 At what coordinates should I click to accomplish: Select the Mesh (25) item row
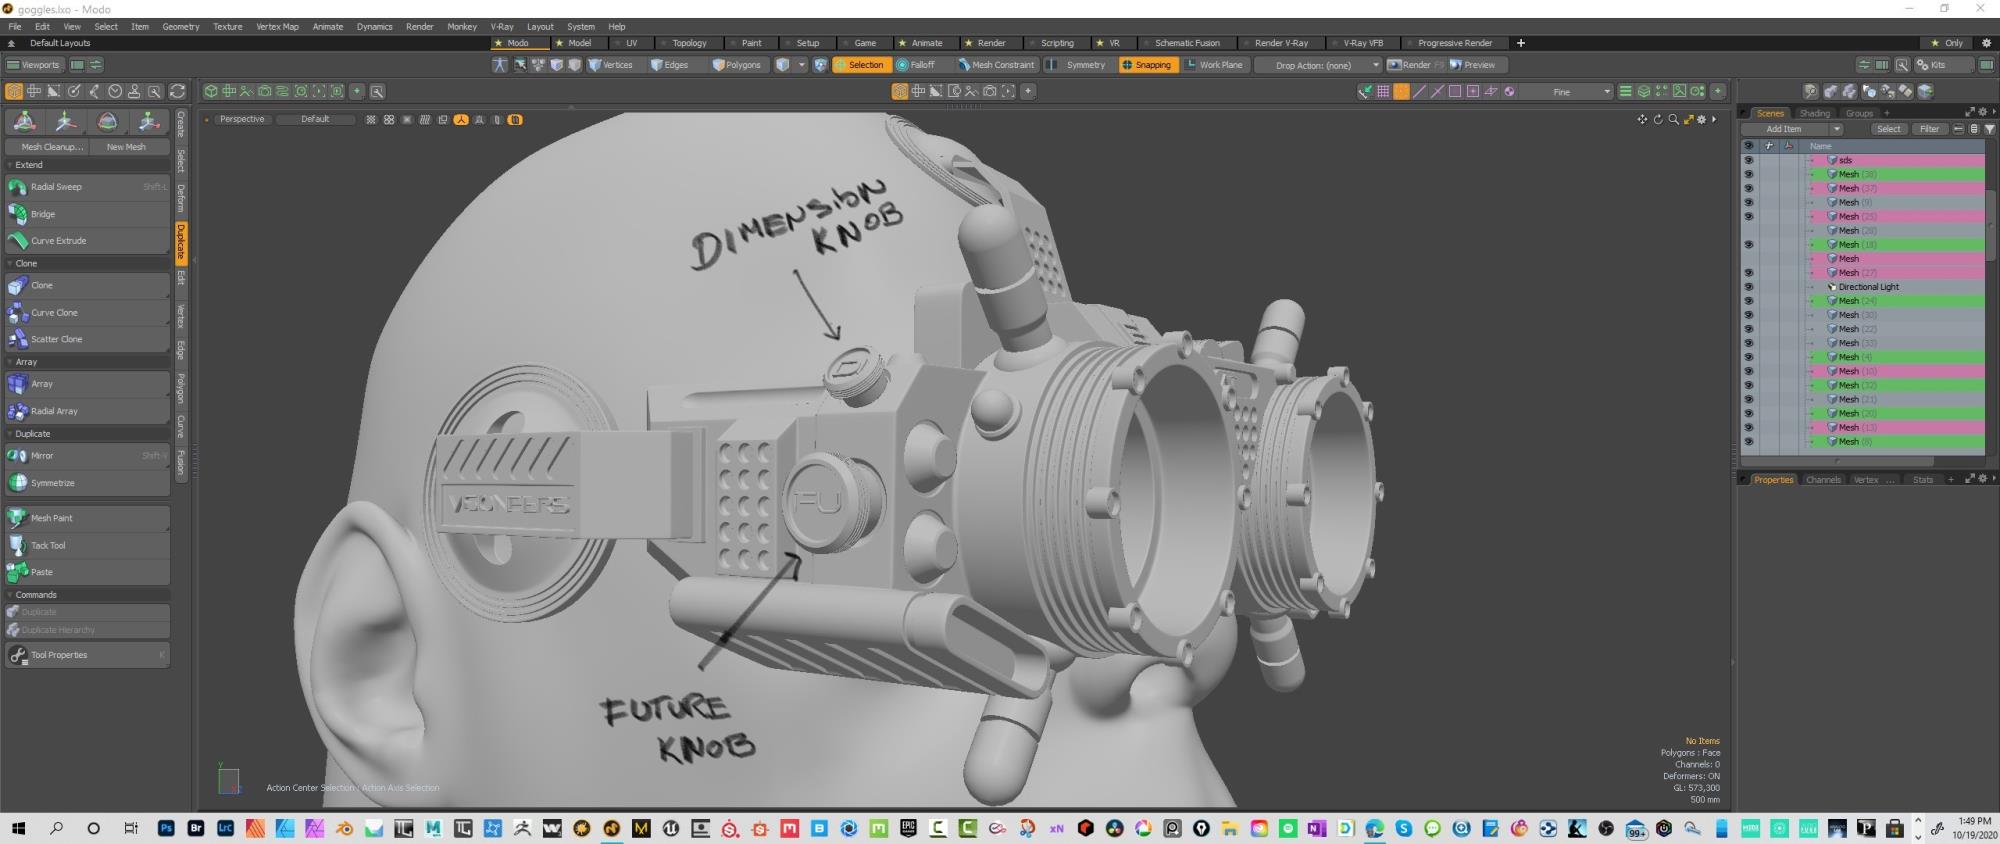pyautogui.click(x=1896, y=217)
